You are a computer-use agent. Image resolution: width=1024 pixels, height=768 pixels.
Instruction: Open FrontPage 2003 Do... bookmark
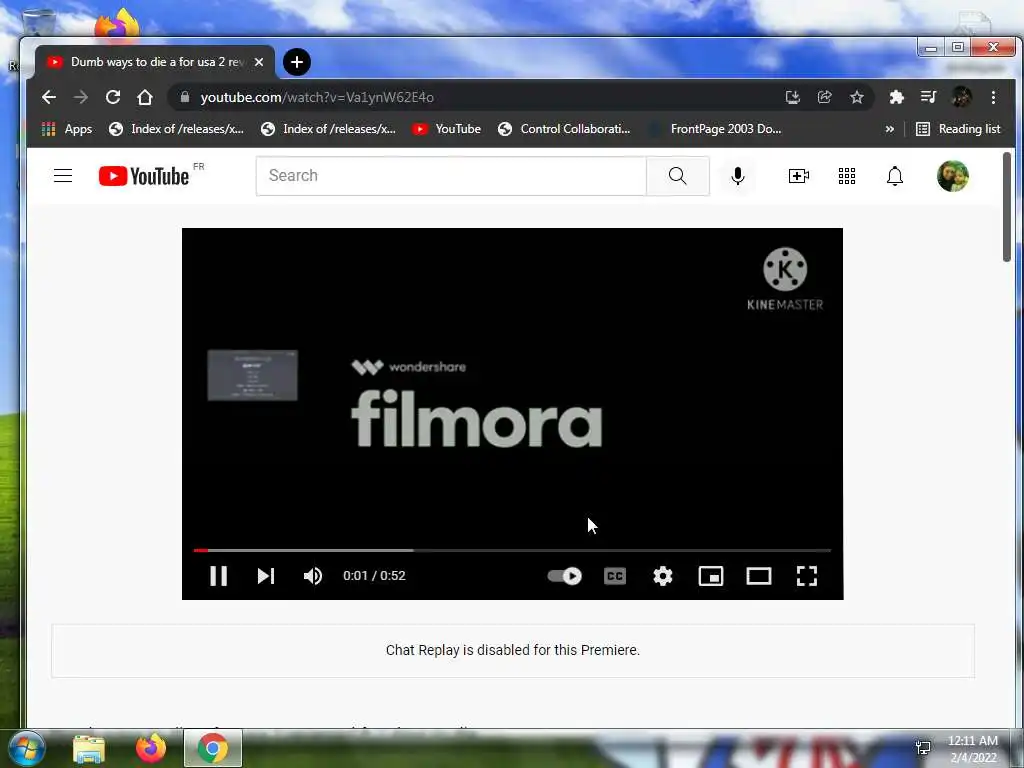[715, 129]
